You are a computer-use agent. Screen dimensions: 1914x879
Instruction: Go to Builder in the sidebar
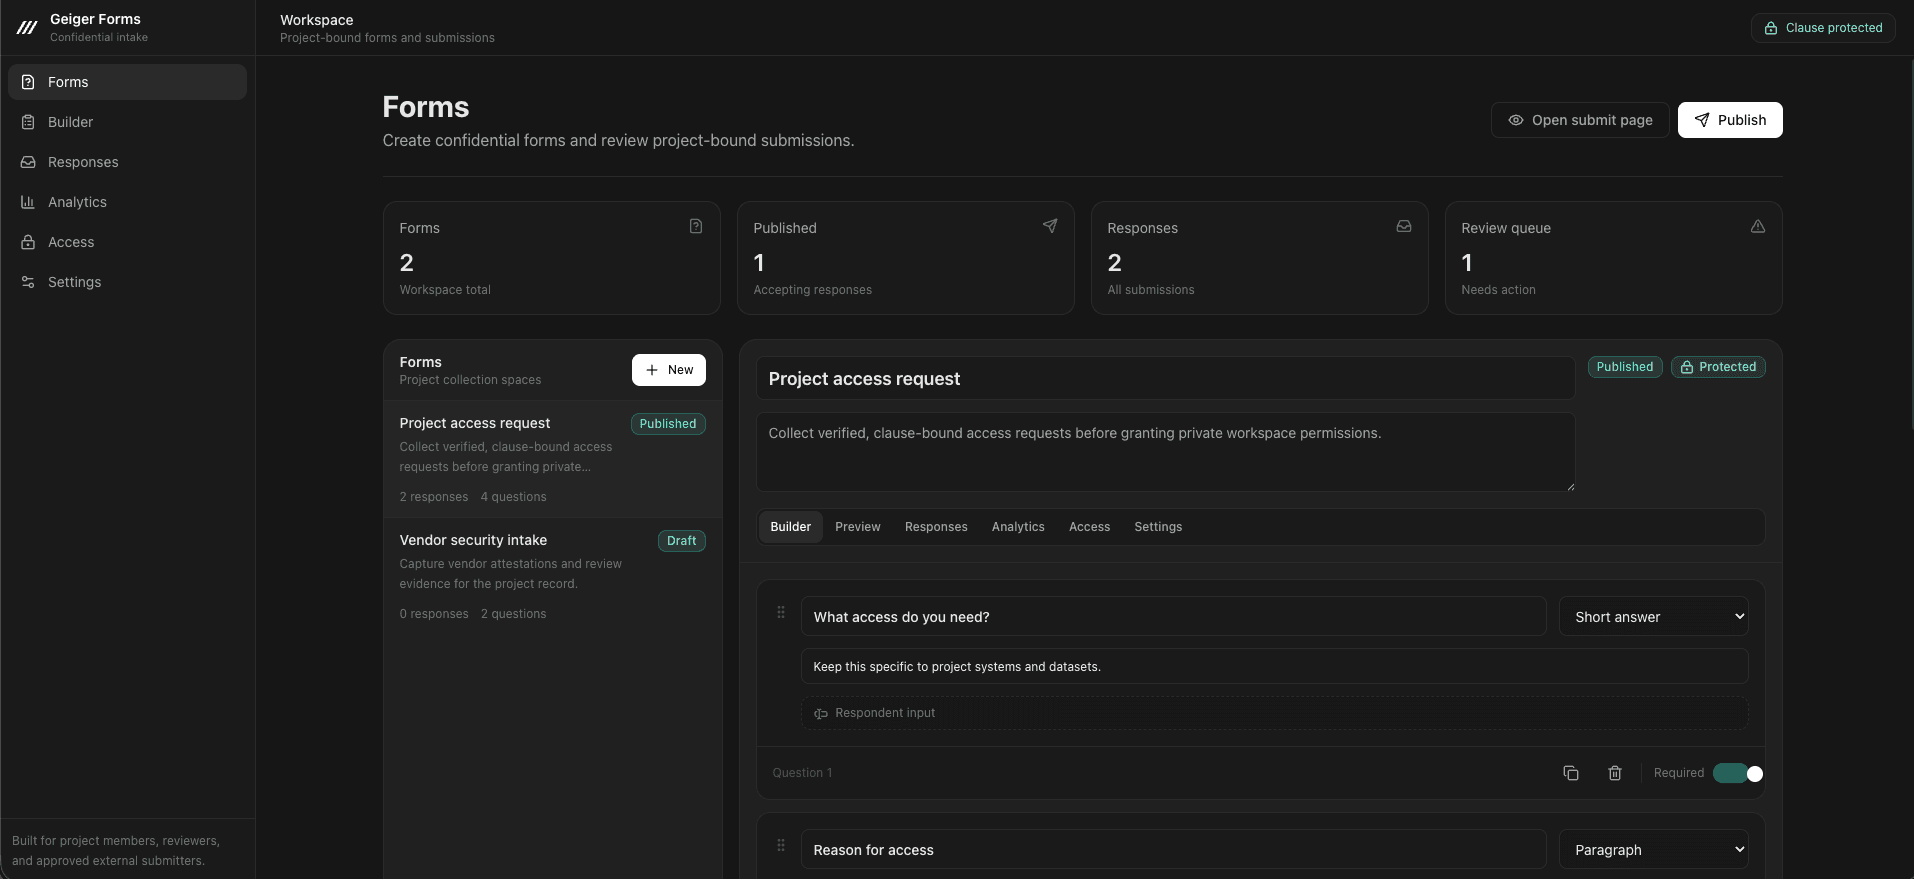click(x=127, y=122)
